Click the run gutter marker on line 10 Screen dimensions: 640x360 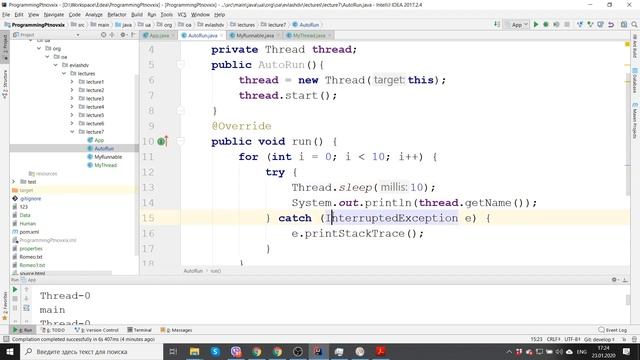162,142
